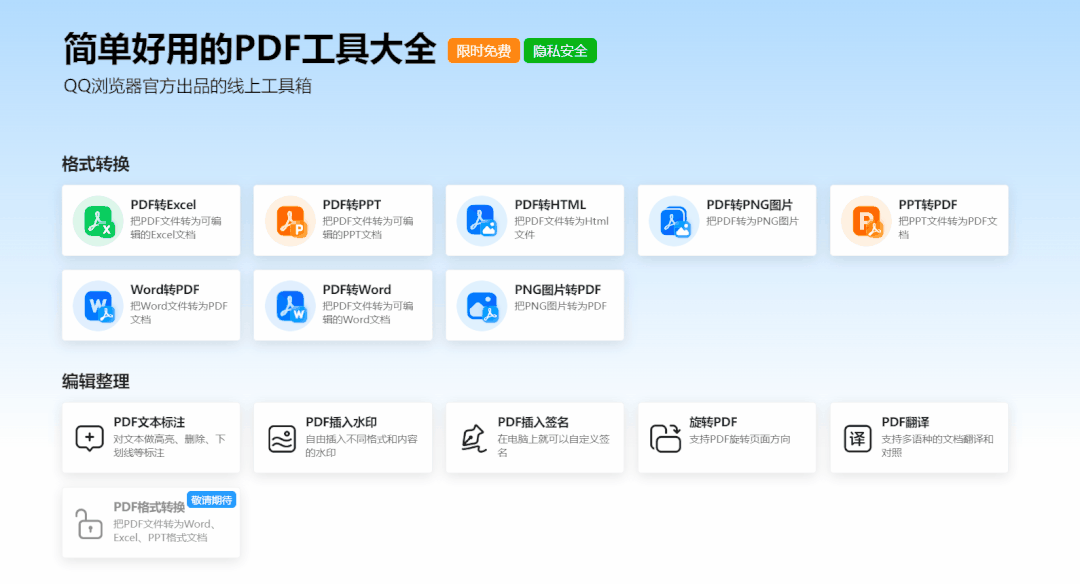Click description 对文本做高亮、删除、下划线等标注
This screenshot has height=584, width=1080.
pos(169,446)
